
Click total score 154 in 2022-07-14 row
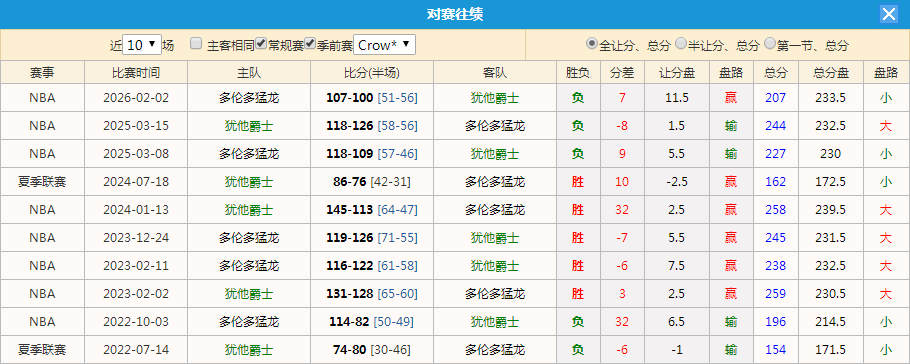(775, 350)
